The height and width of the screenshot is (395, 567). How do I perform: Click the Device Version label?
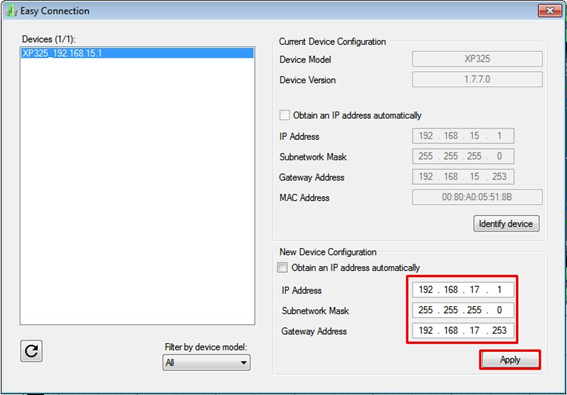(x=307, y=80)
